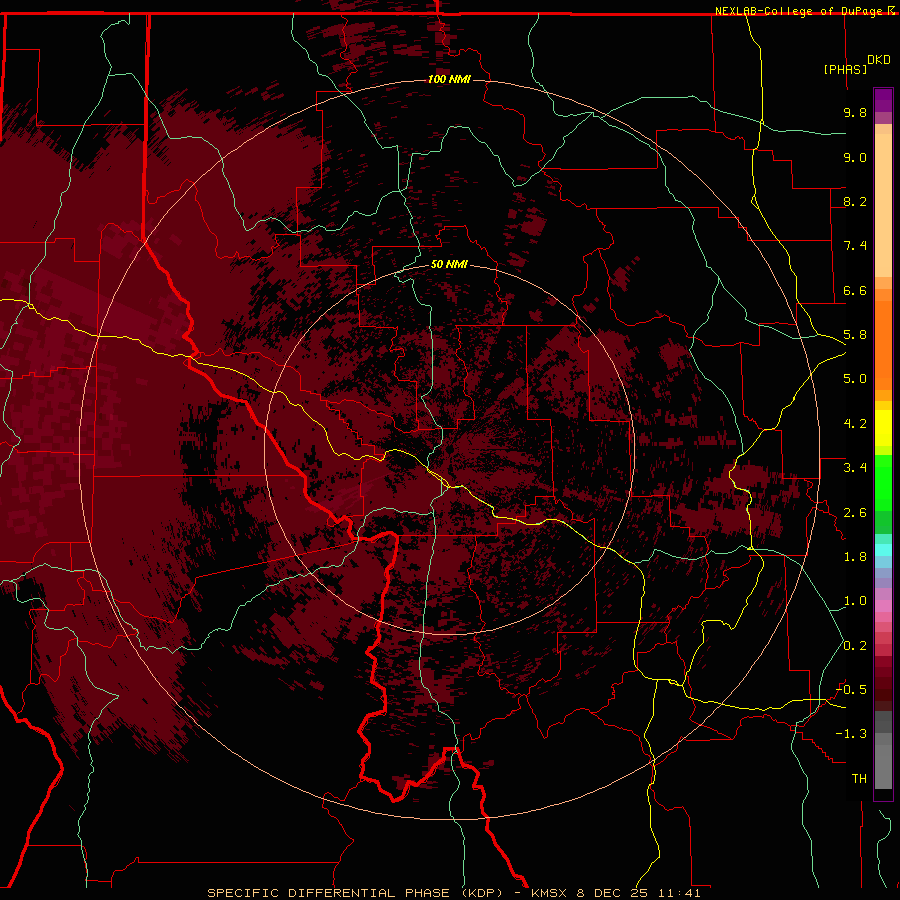Click the 9.8 value on the color scale
Image resolution: width=900 pixels, height=900 pixels.
tap(855, 112)
